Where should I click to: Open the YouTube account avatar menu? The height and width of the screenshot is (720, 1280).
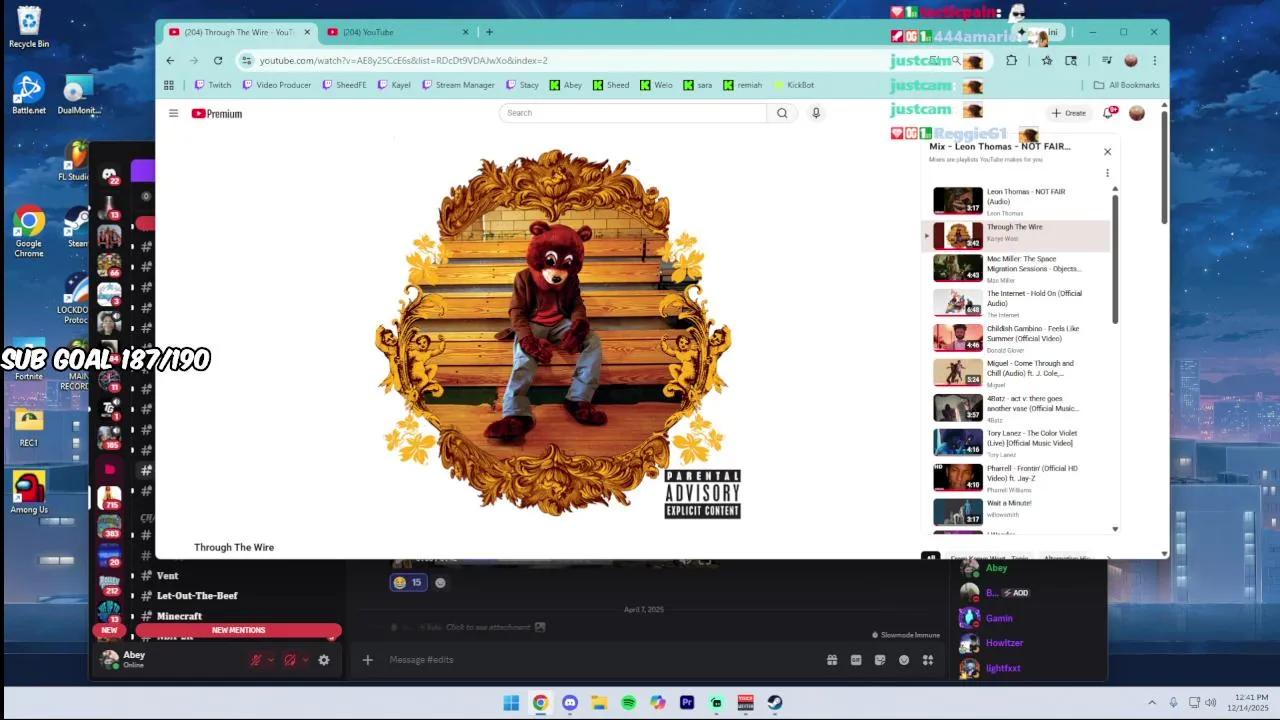(x=1137, y=113)
